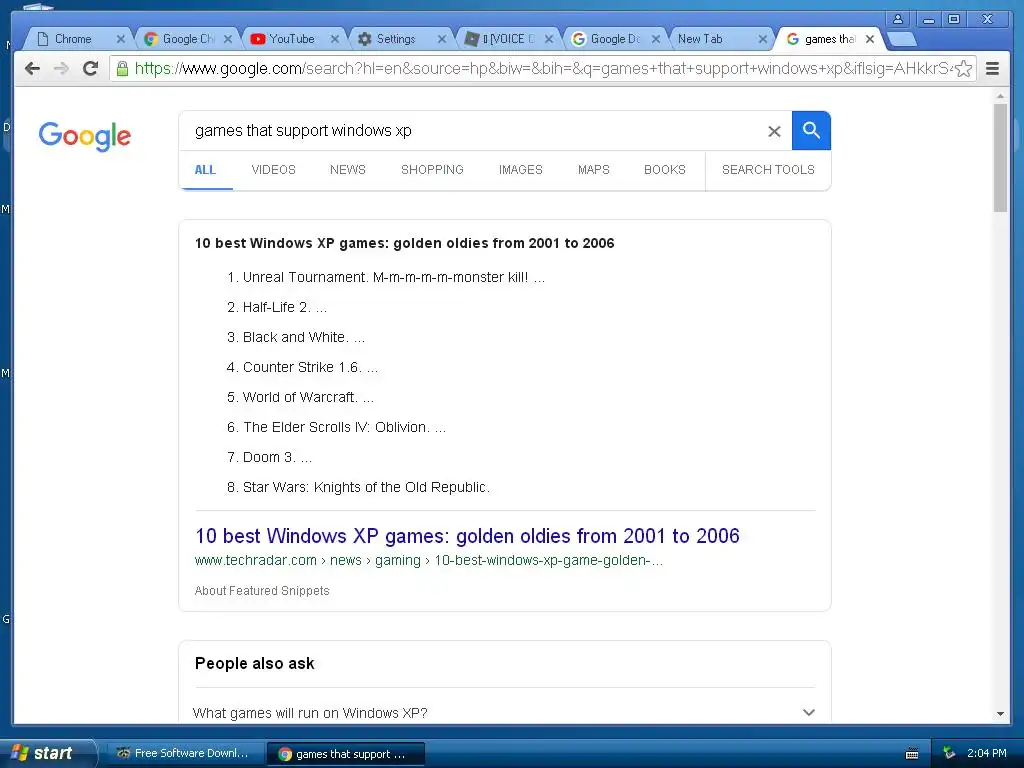Click the blue magnifier search button
Screen dimensions: 1024x768
pyautogui.click(x=811, y=131)
